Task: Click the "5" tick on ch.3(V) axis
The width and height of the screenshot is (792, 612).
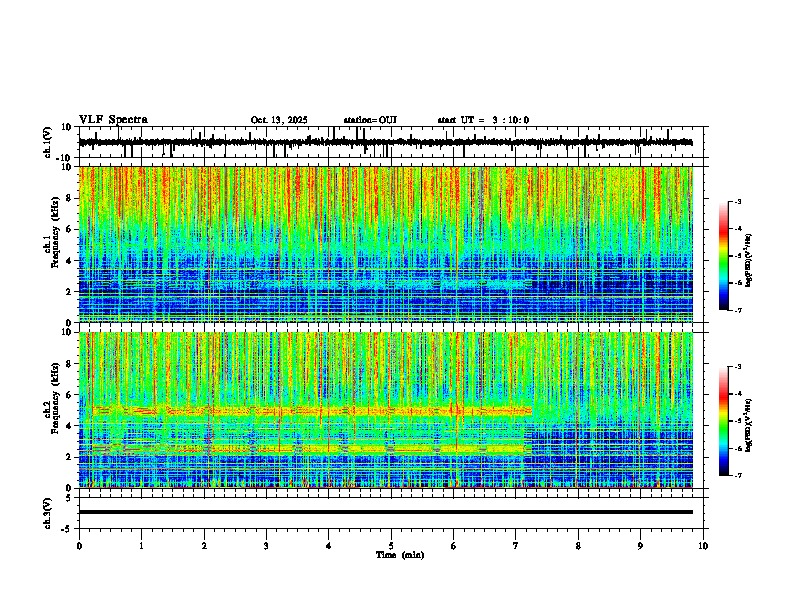Action: 70,497
